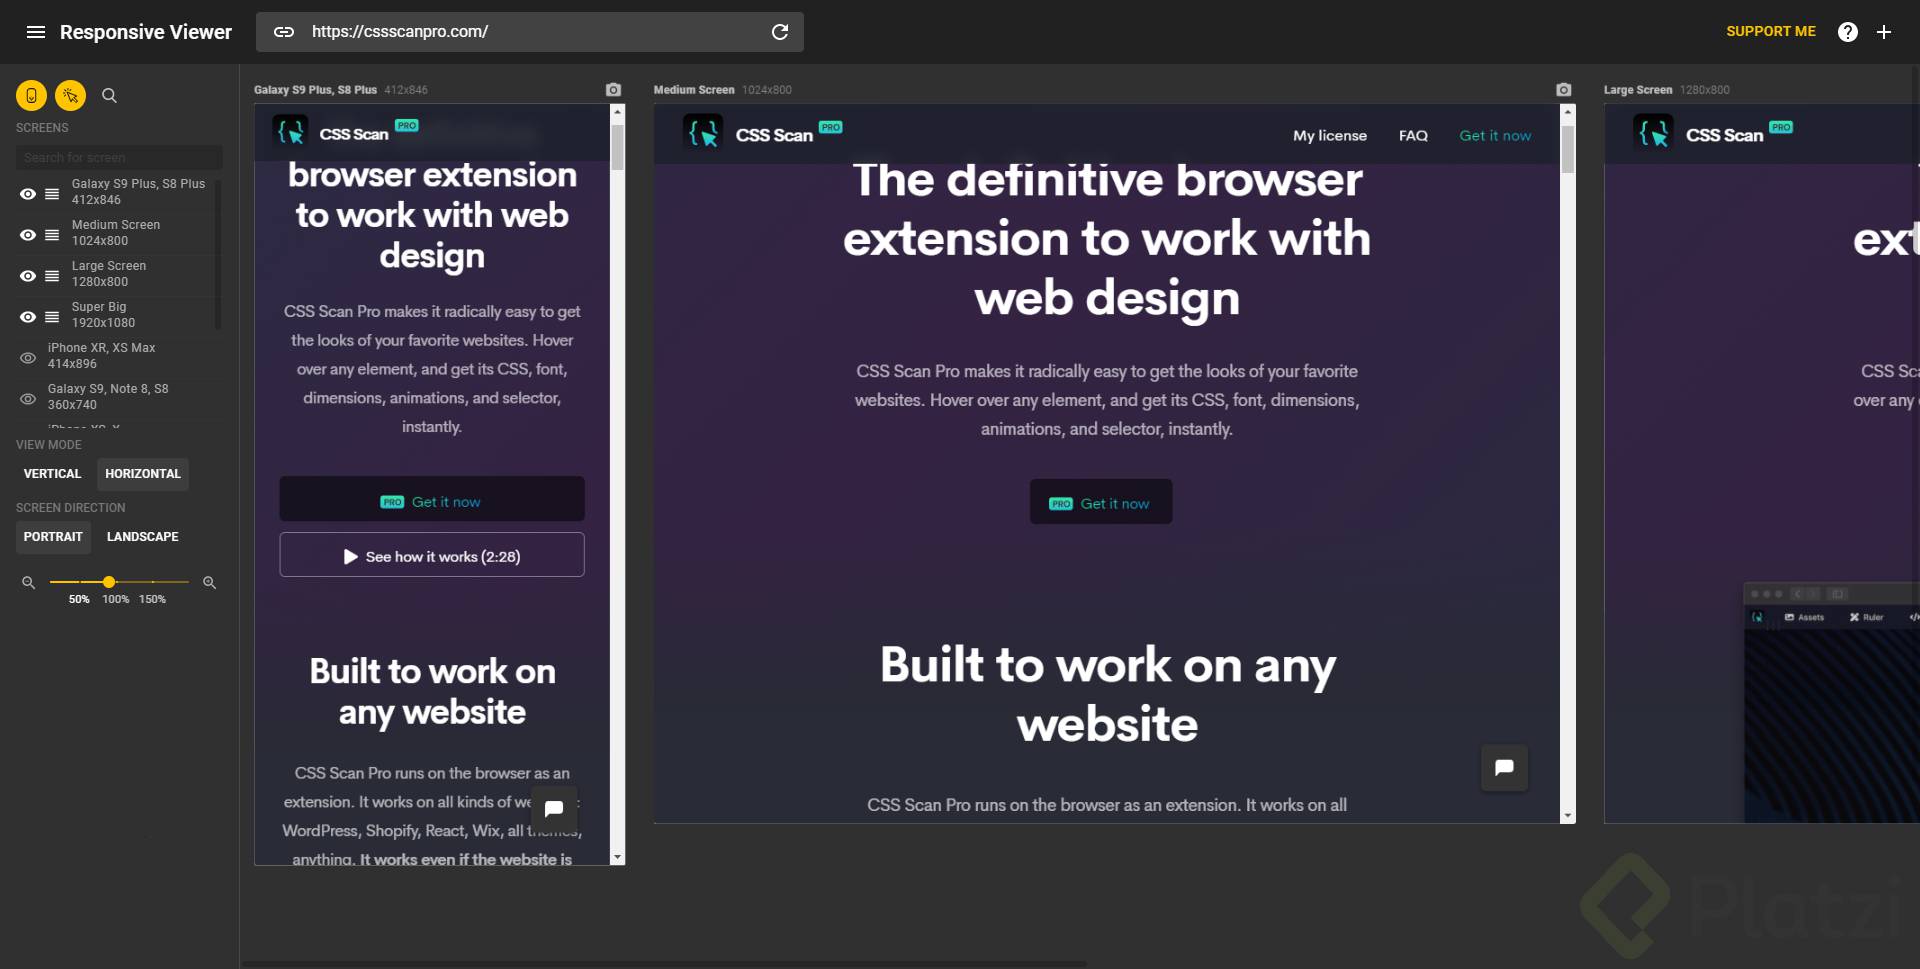Click Get it now button in Galaxy preview
Viewport: 1920px width, 969px height.
(x=432, y=499)
